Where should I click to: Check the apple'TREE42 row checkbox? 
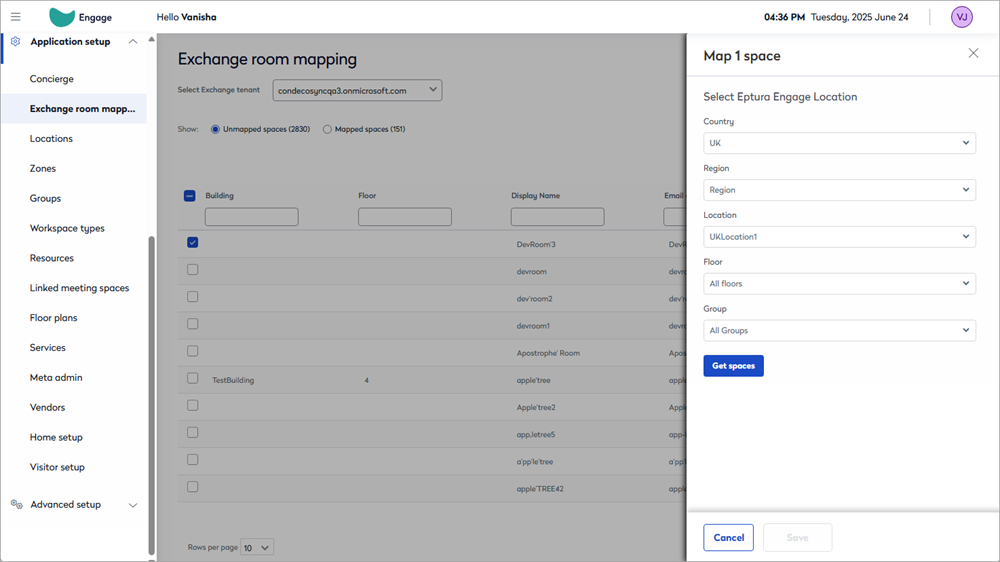[193, 487]
